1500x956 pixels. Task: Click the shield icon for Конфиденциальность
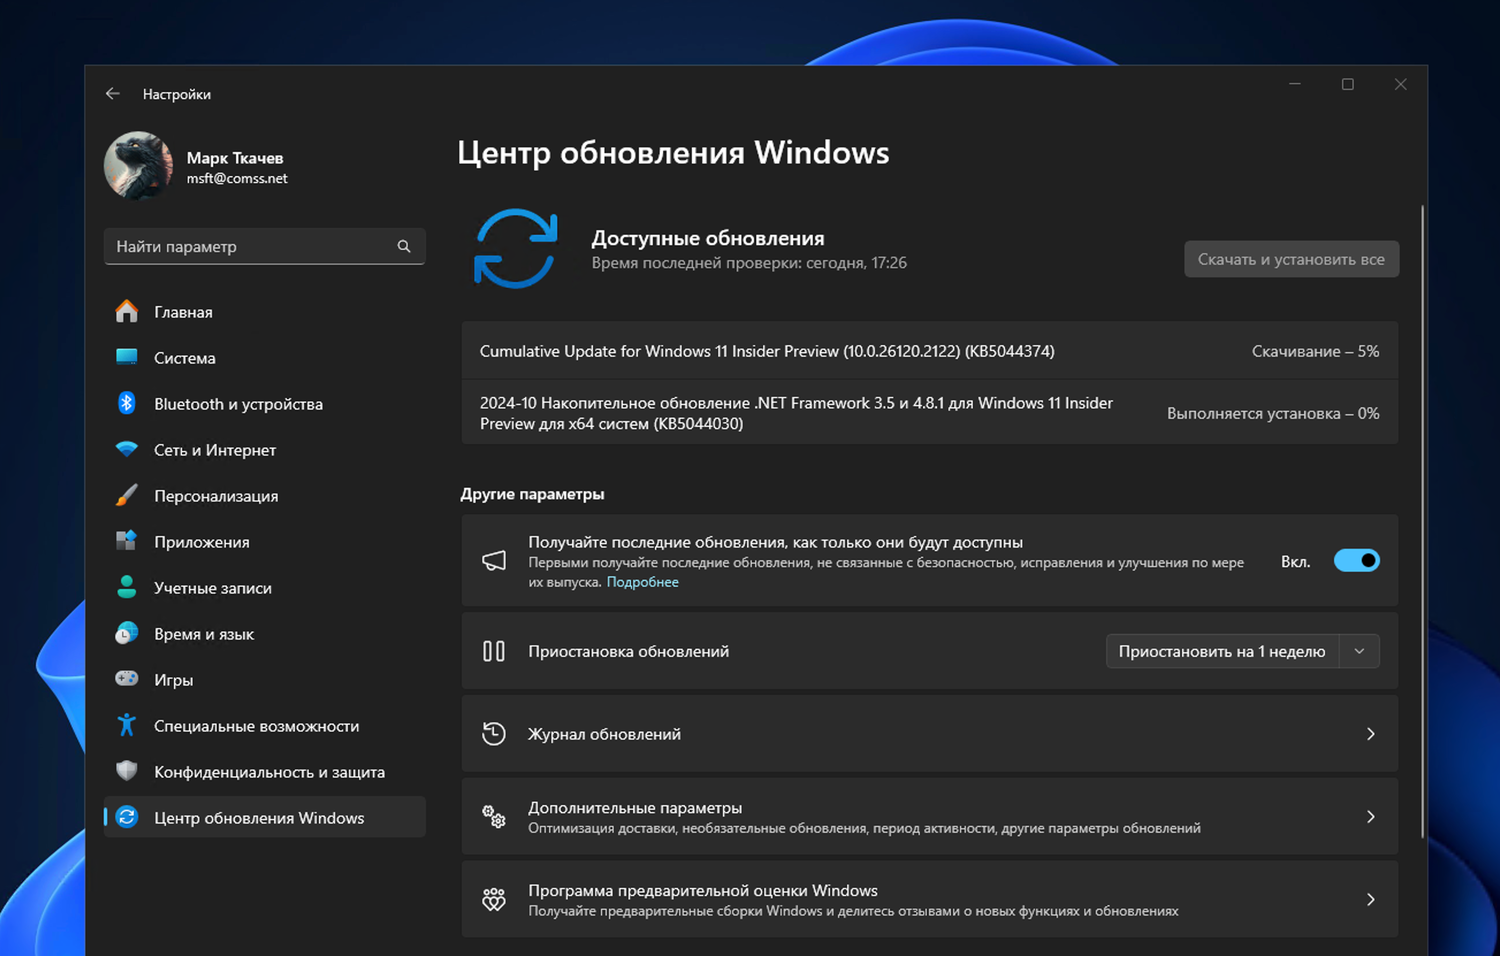click(127, 771)
